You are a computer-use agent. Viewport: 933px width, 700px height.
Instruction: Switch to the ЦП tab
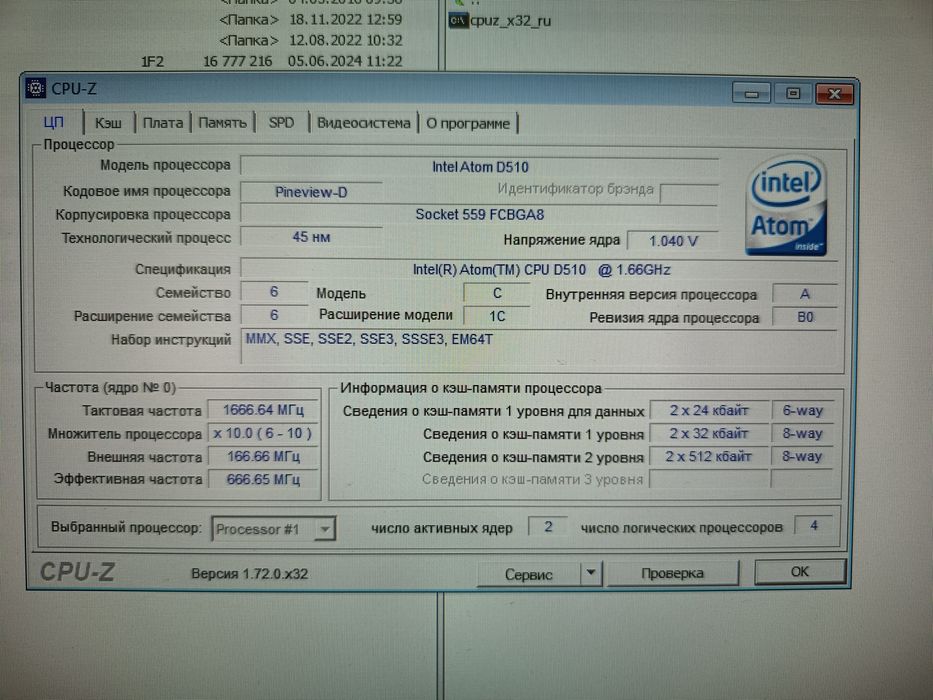point(54,123)
